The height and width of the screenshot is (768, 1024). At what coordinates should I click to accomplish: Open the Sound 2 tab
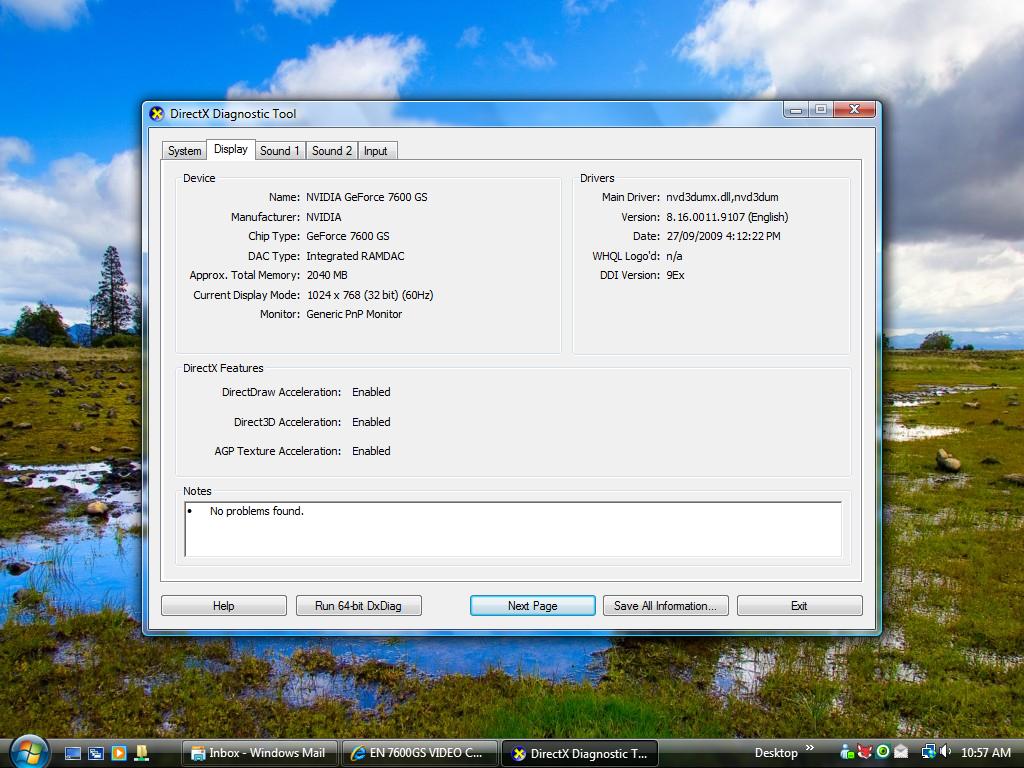pos(332,151)
